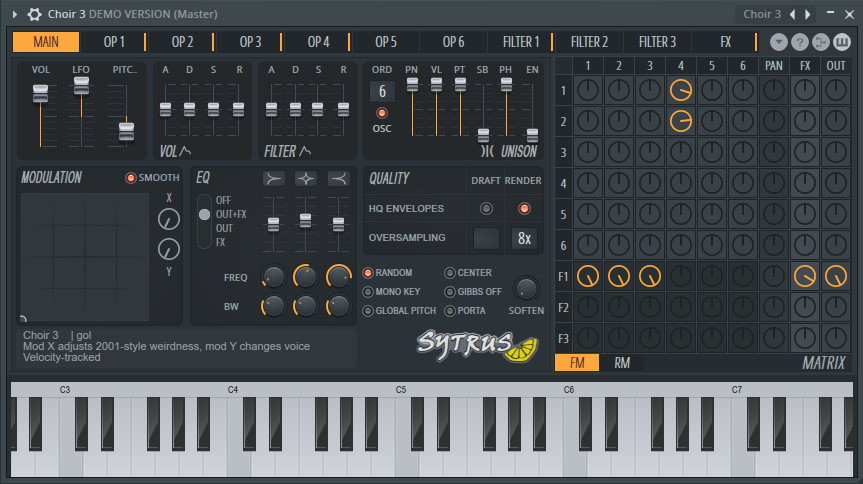Select next preset arrow

pyautogui.click(x=808, y=14)
